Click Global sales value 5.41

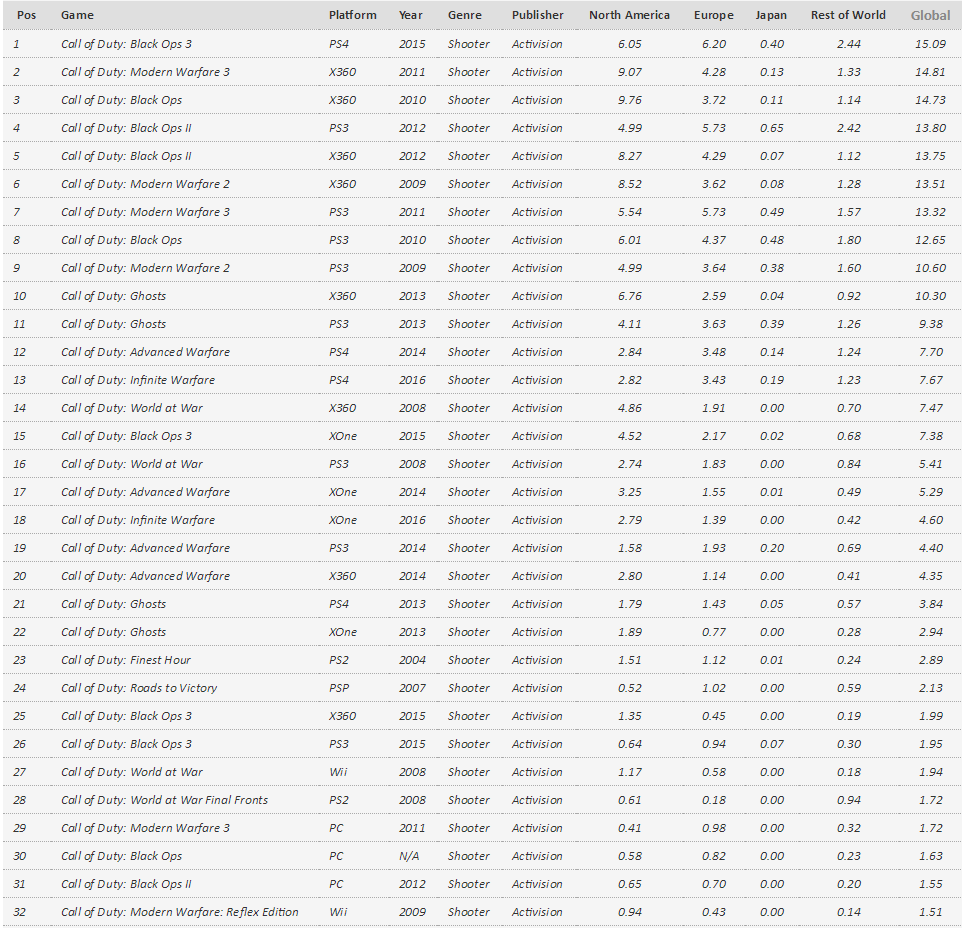pyautogui.click(x=931, y=464)
